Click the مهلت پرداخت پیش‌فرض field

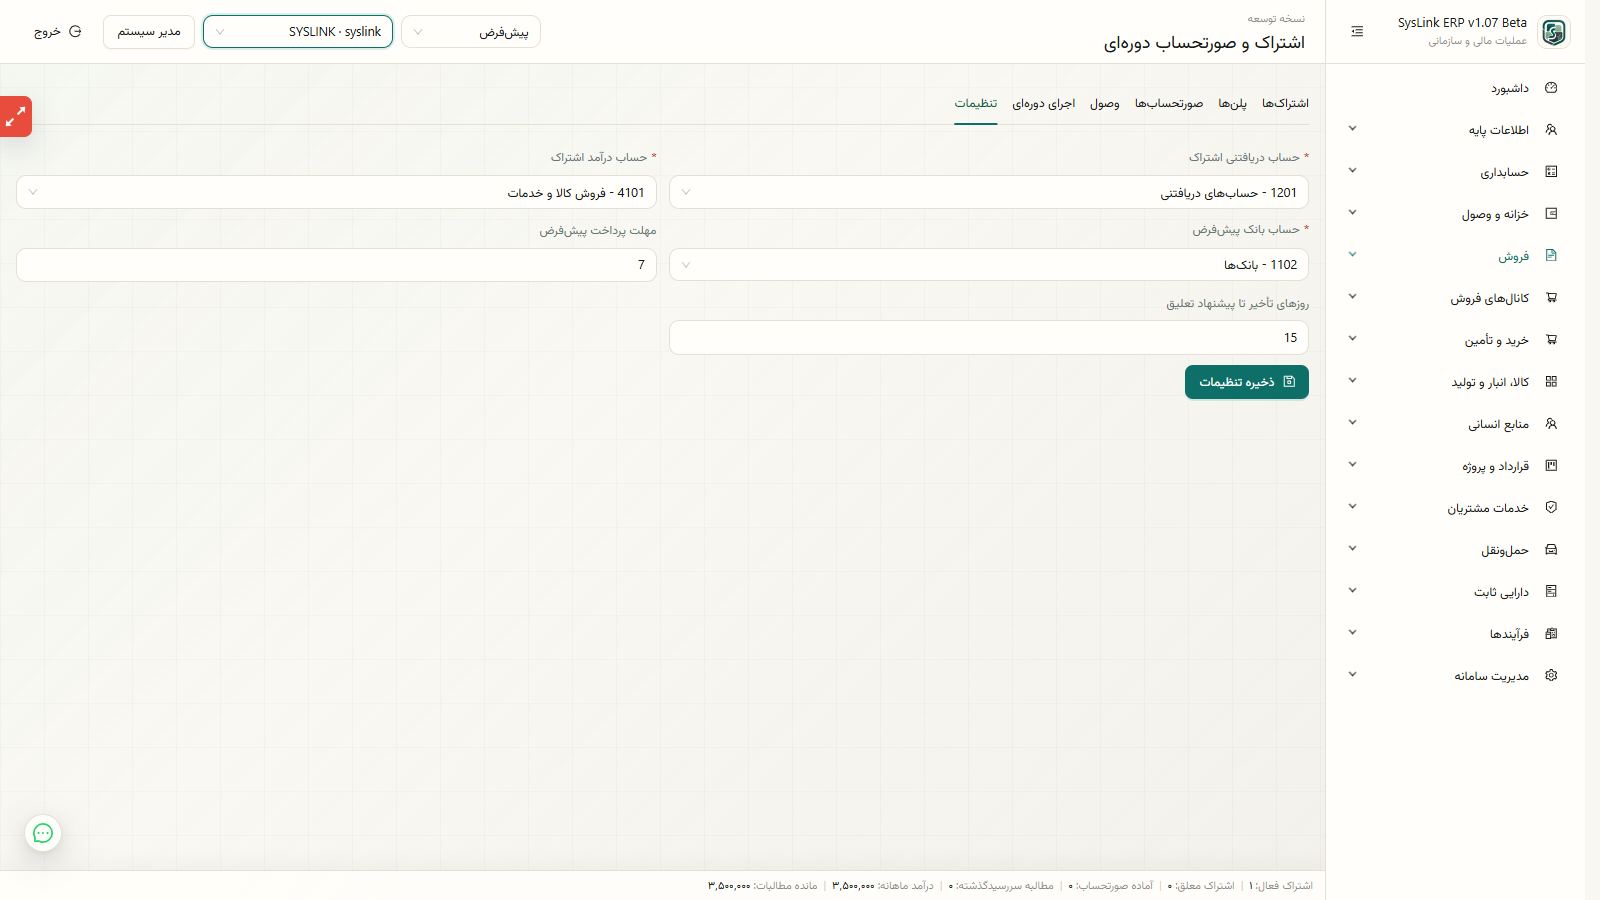(x=336, y=265)
